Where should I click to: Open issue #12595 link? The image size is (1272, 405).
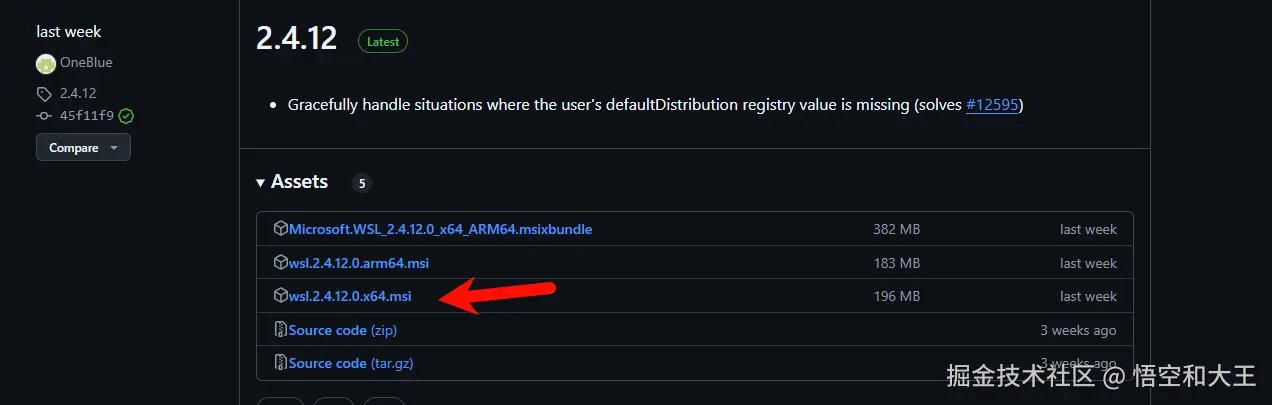point(992,105)
